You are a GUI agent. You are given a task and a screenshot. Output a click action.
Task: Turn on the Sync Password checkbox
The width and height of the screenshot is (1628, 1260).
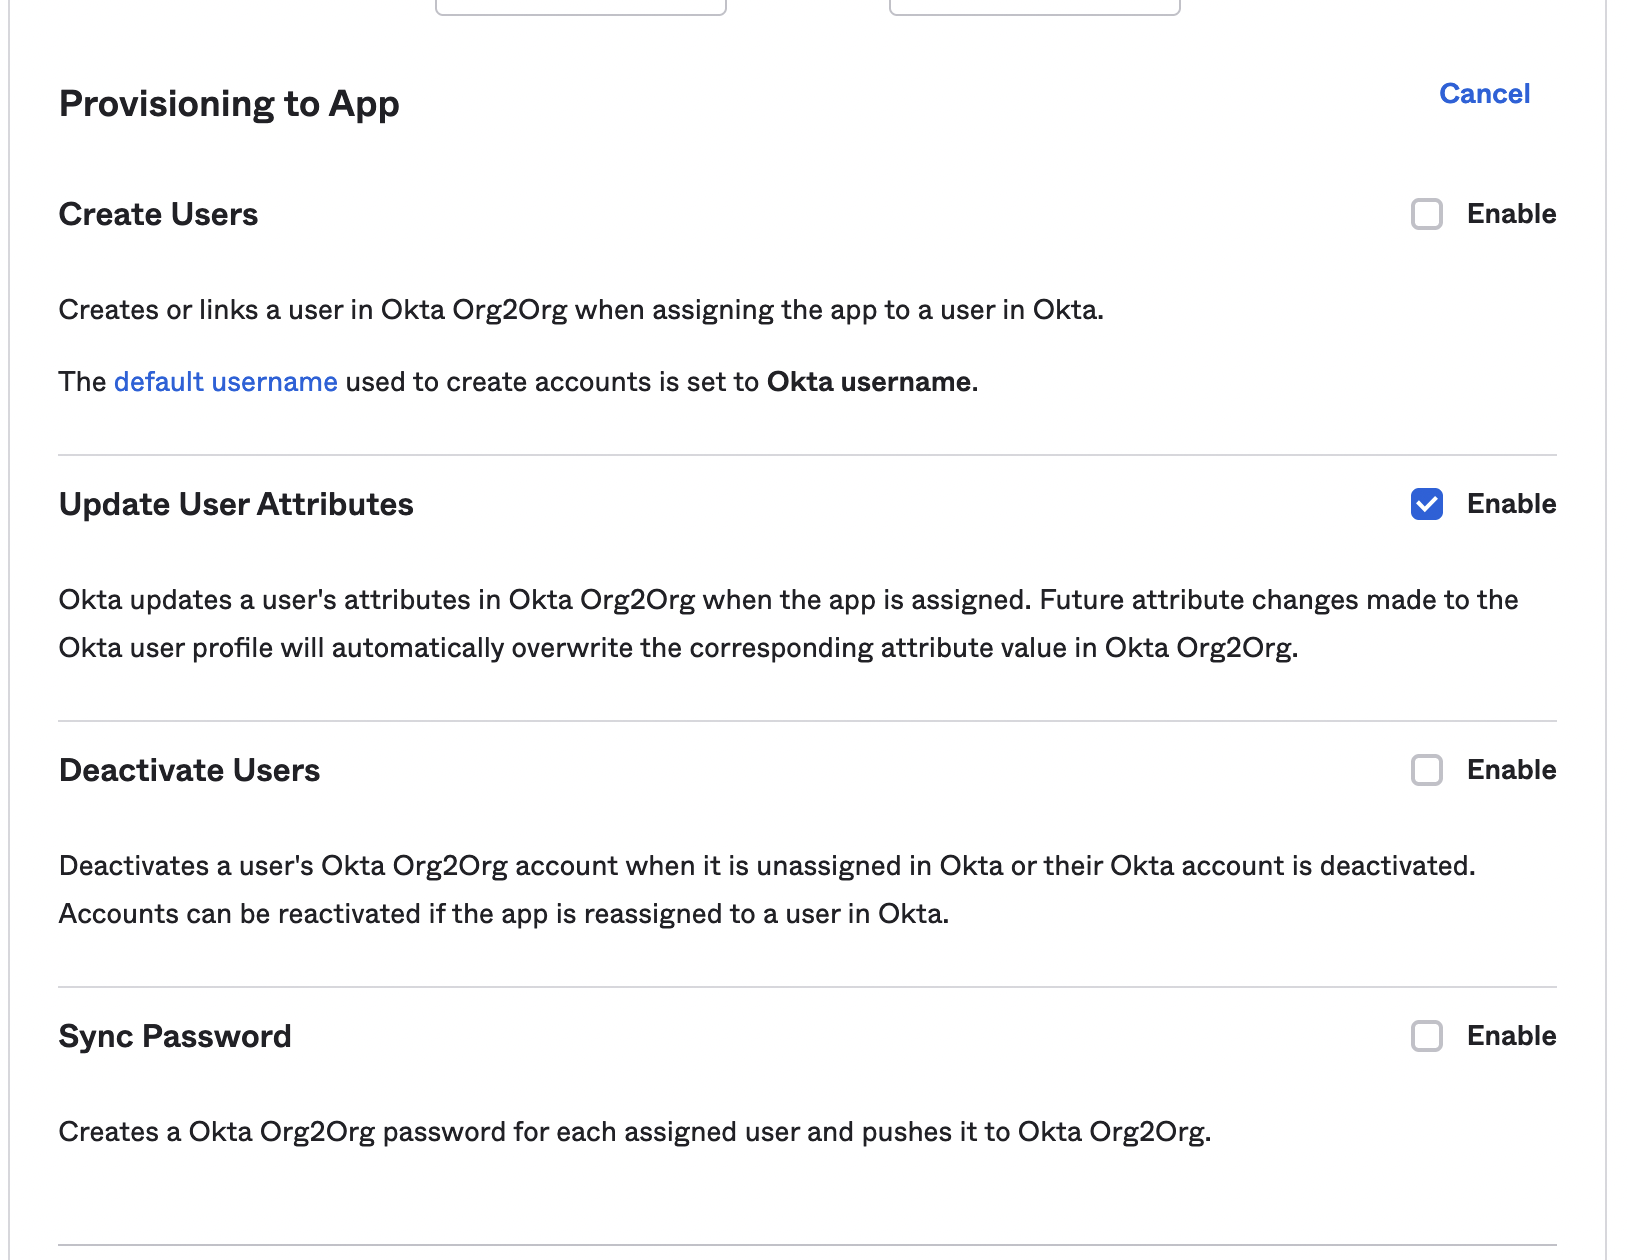[x=1426, y=1036]
